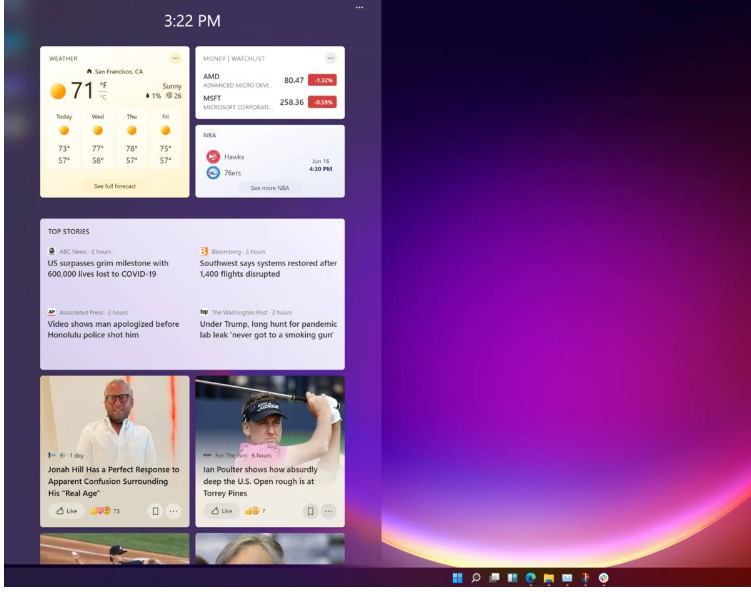751x601 pixels.
Task: Open AMD stock row in watchlist
Action: [270, 80]
